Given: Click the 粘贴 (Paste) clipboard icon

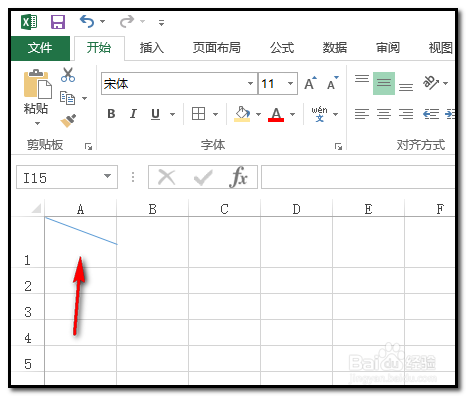Looking at the screenshot, I should point(37,84).
